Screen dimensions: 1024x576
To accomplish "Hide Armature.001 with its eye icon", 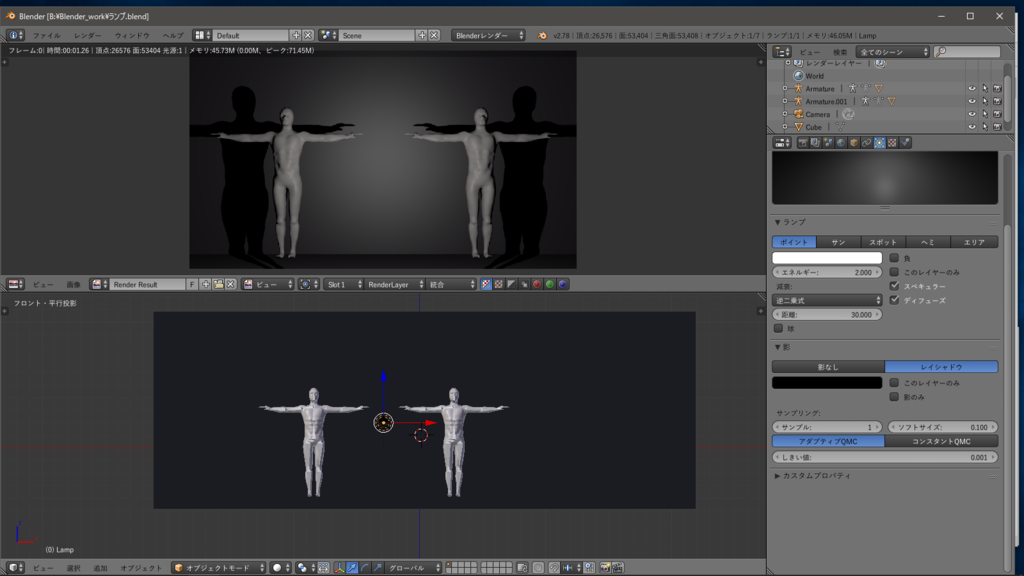I will pyautogui.click(x=971, y=101).
